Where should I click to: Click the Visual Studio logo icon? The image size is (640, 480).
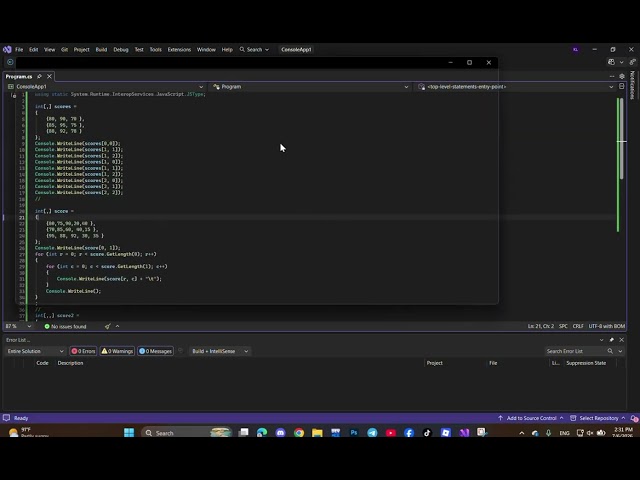click(7, 49)
